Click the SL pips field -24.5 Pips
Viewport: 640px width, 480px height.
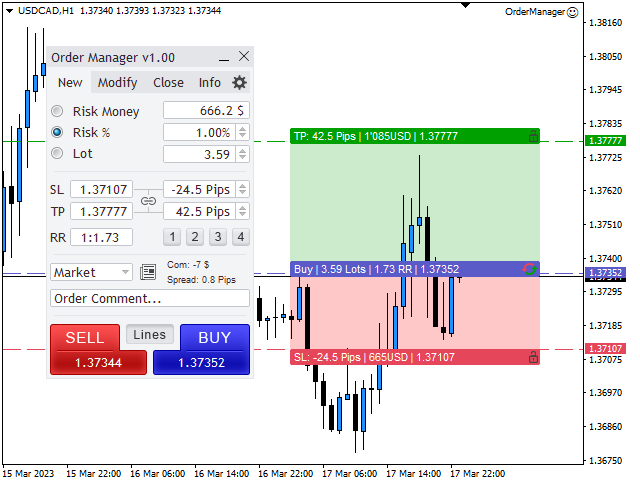click(x=199, y=189)
